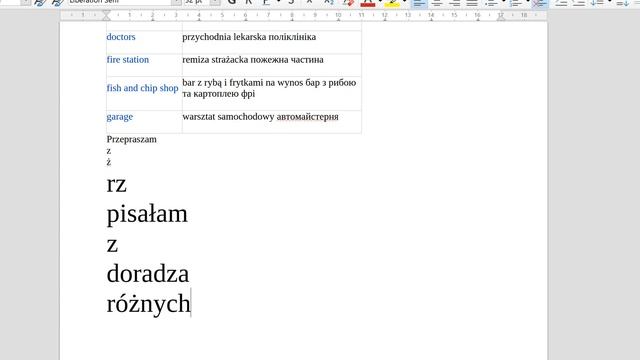The height and width of the screenshot is (360, 640).
Task: Click the underlined word 'автомайстерня'
Action: pos(307,117)
